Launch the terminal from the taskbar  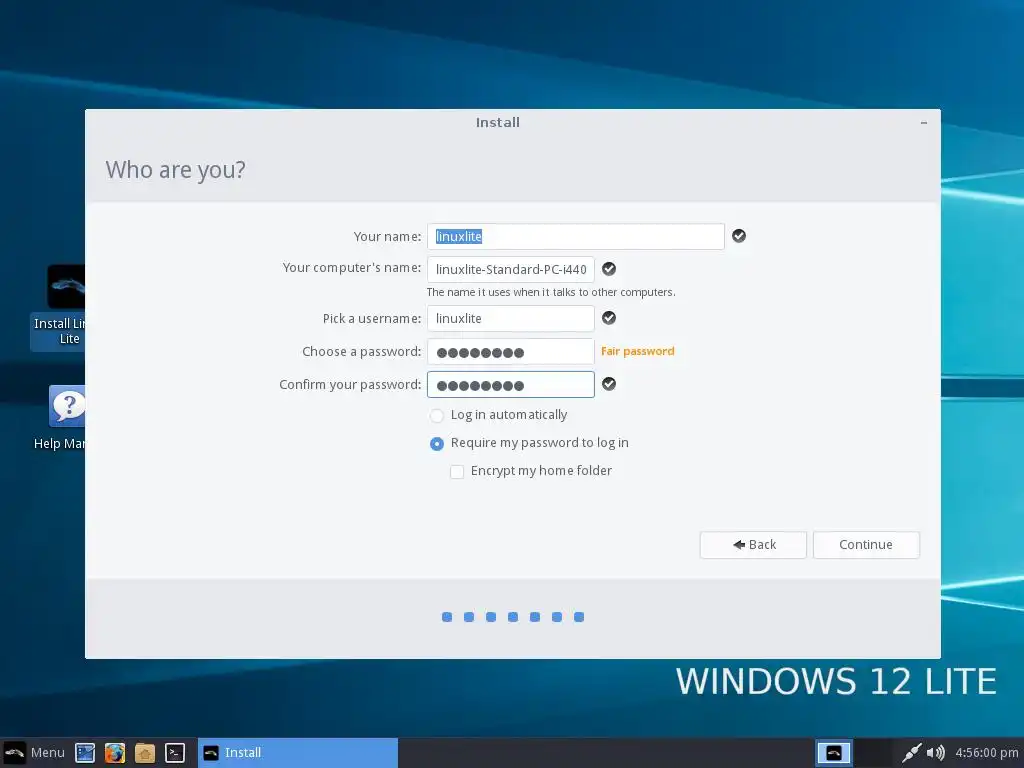click(175, 753)
